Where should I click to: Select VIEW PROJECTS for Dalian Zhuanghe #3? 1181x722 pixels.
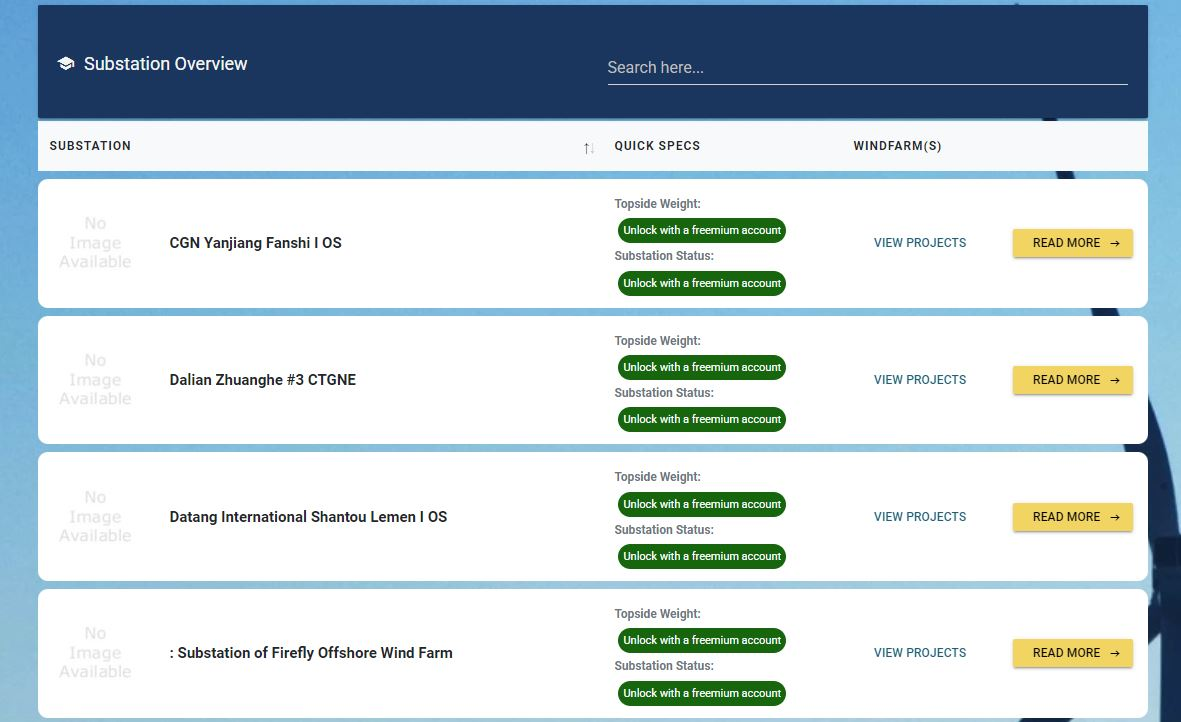coord(919,380)
